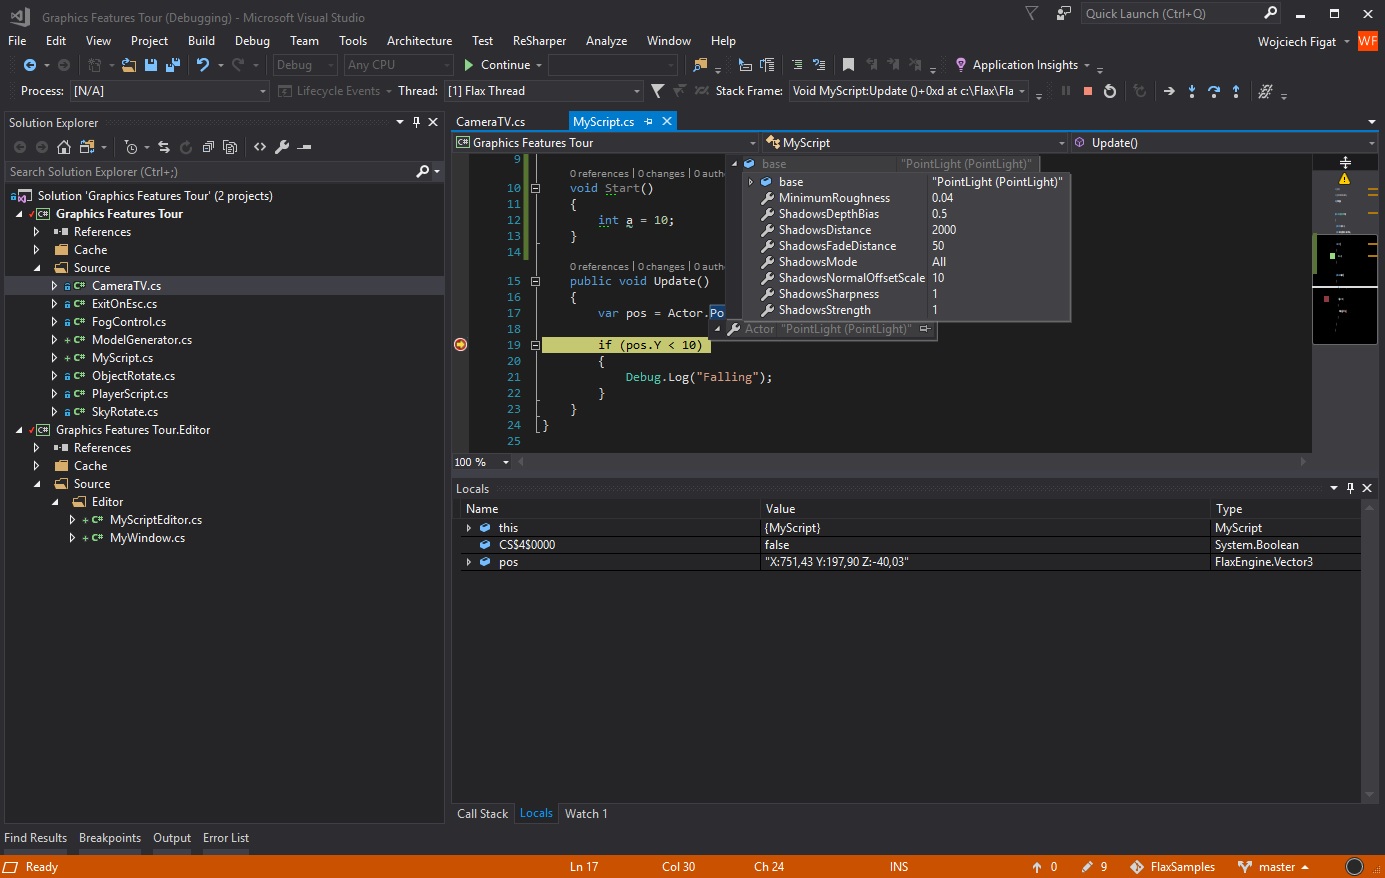Open Properties wrench icon in Solution Explorer

pos(282,147)
